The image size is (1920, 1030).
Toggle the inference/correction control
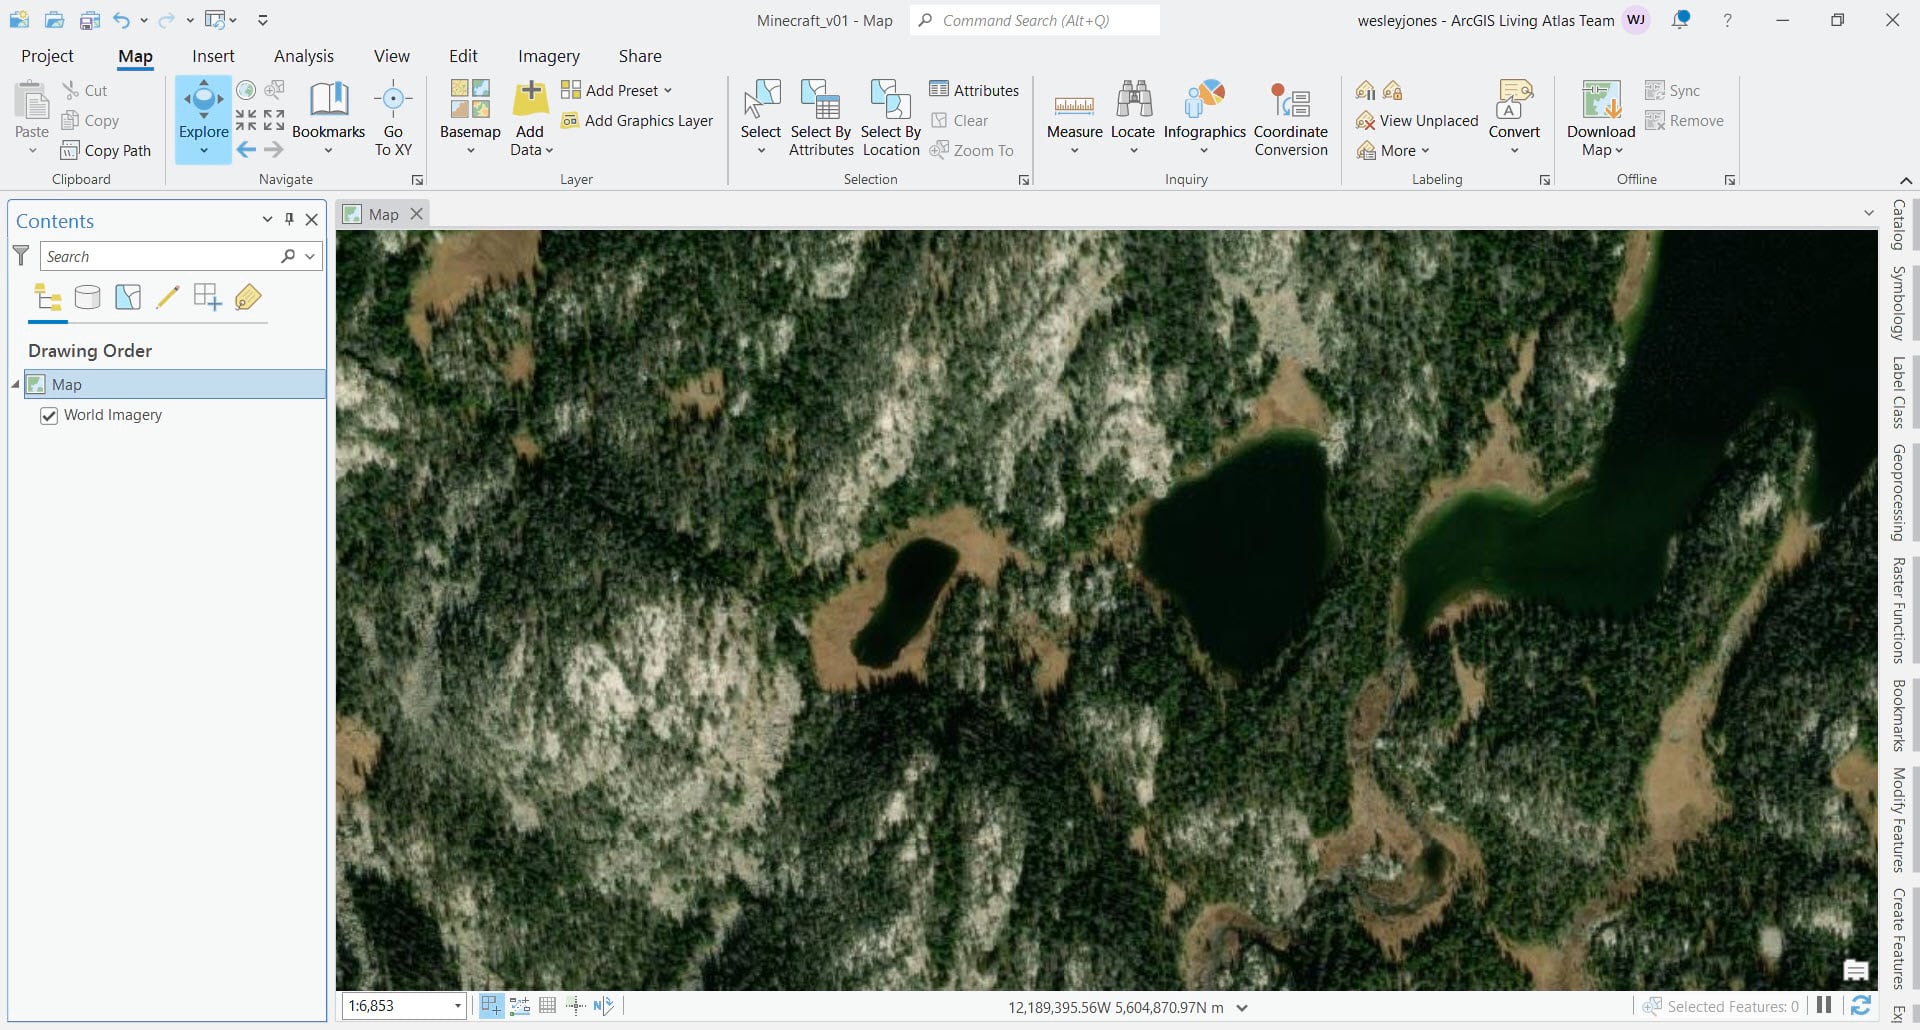point(575,1006)
